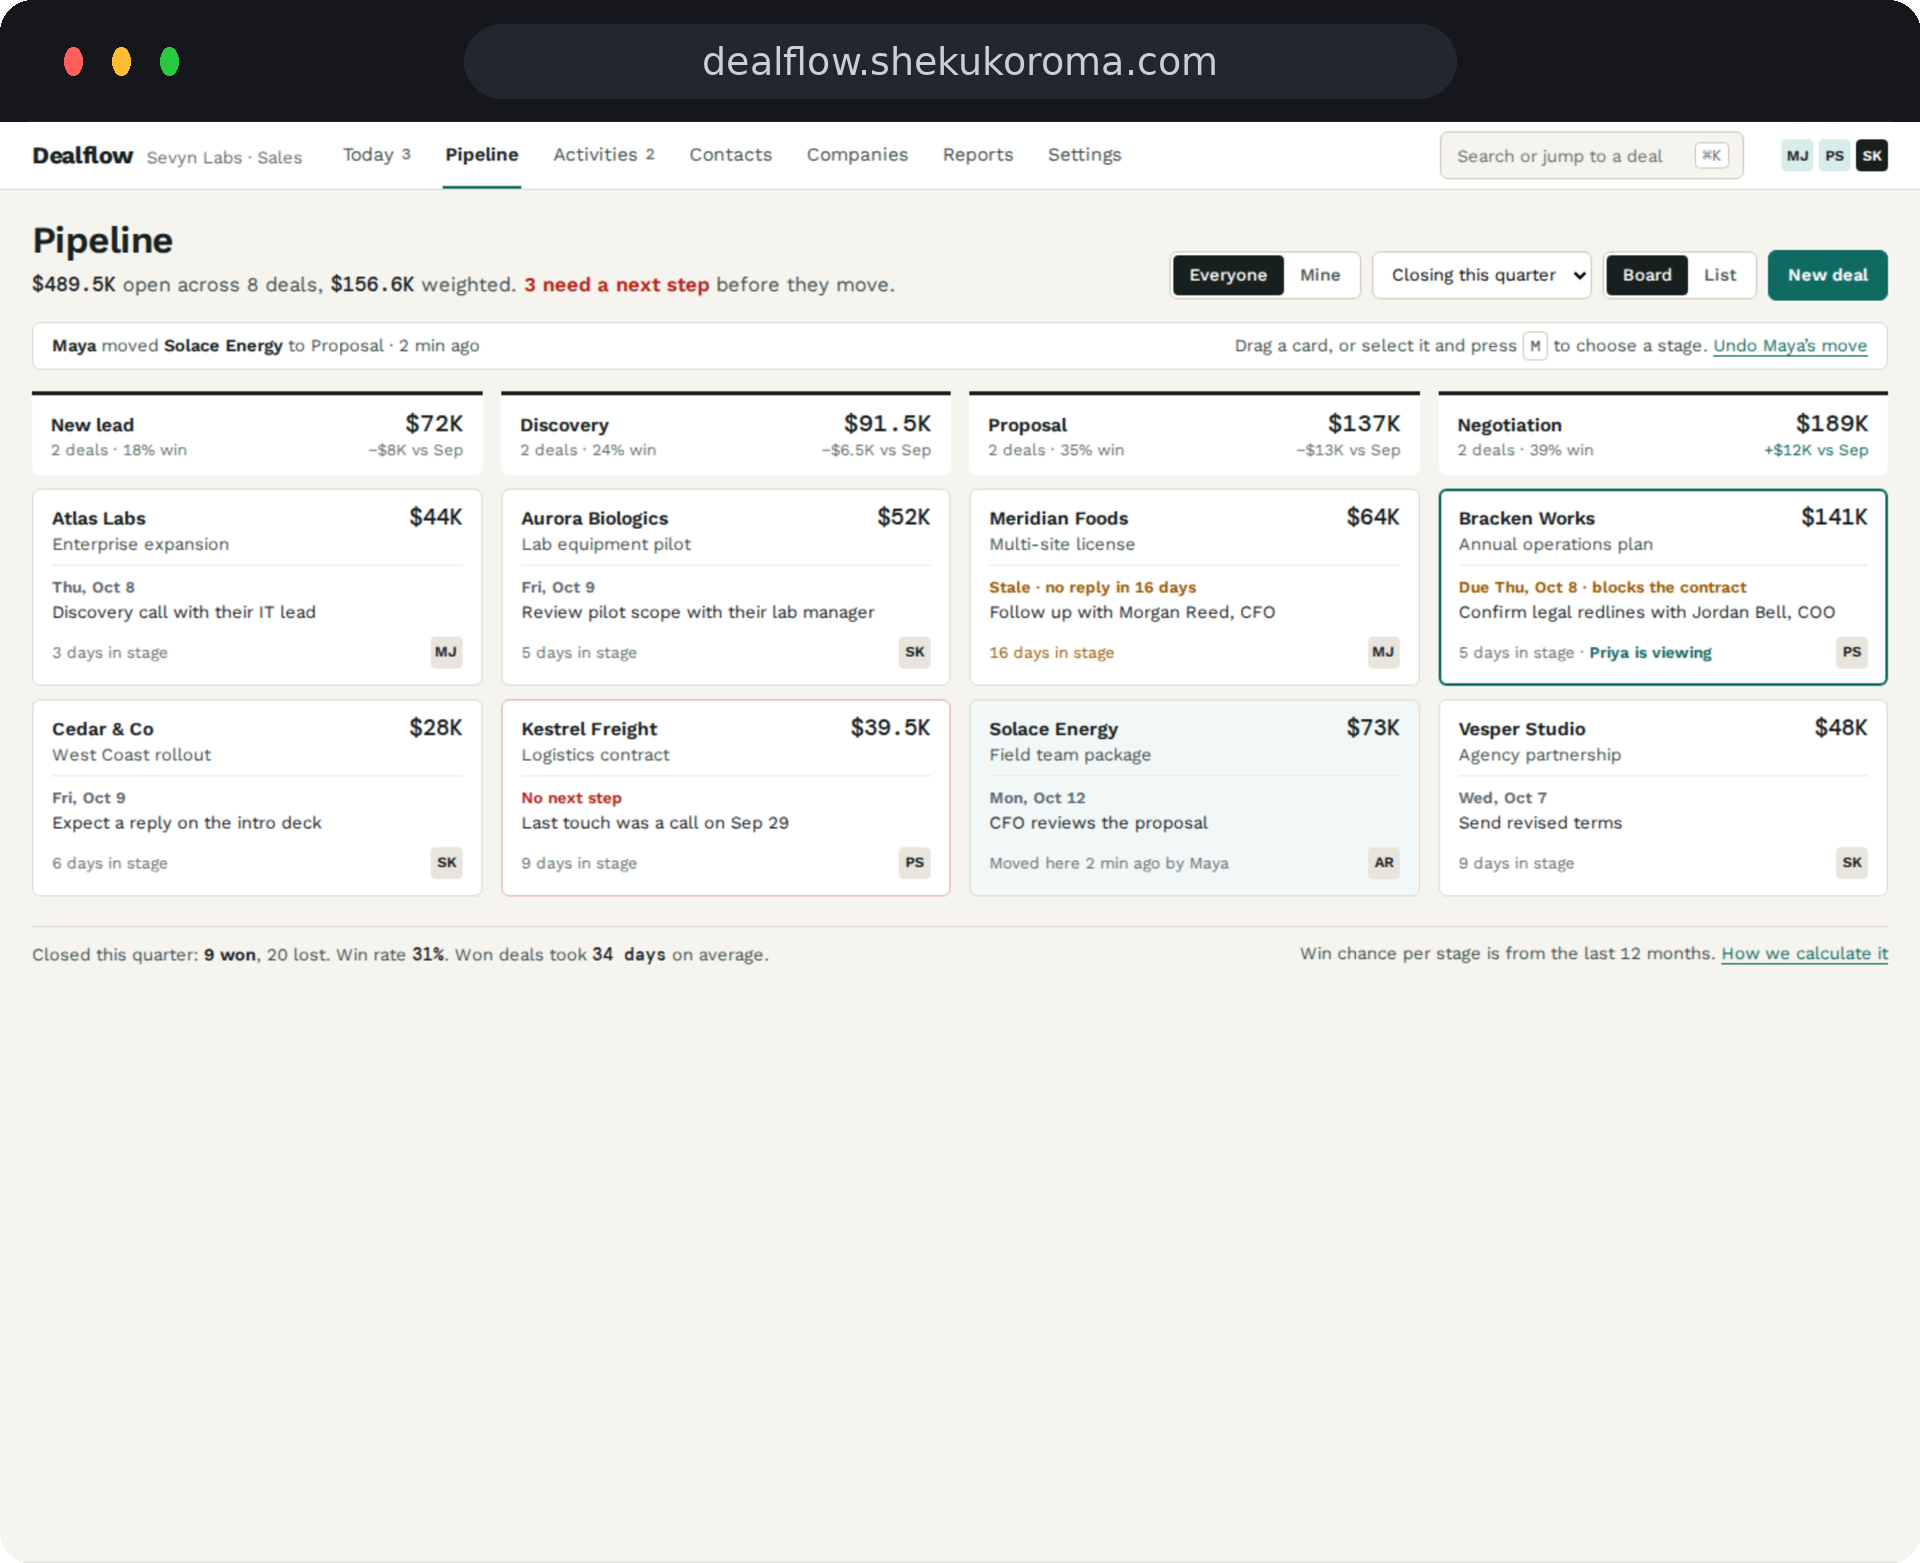Click the 'Priya is viewing' label

[x=1650, y=653]
